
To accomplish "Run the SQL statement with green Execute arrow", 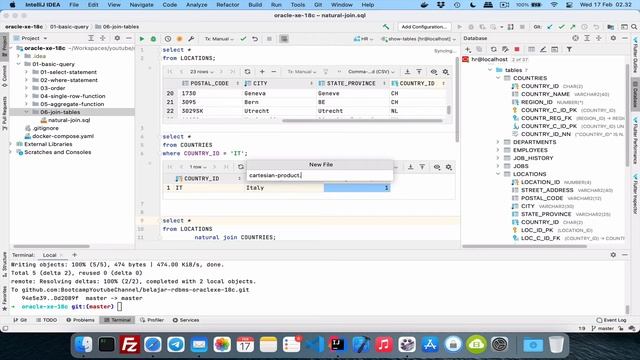I will (142, 39).
